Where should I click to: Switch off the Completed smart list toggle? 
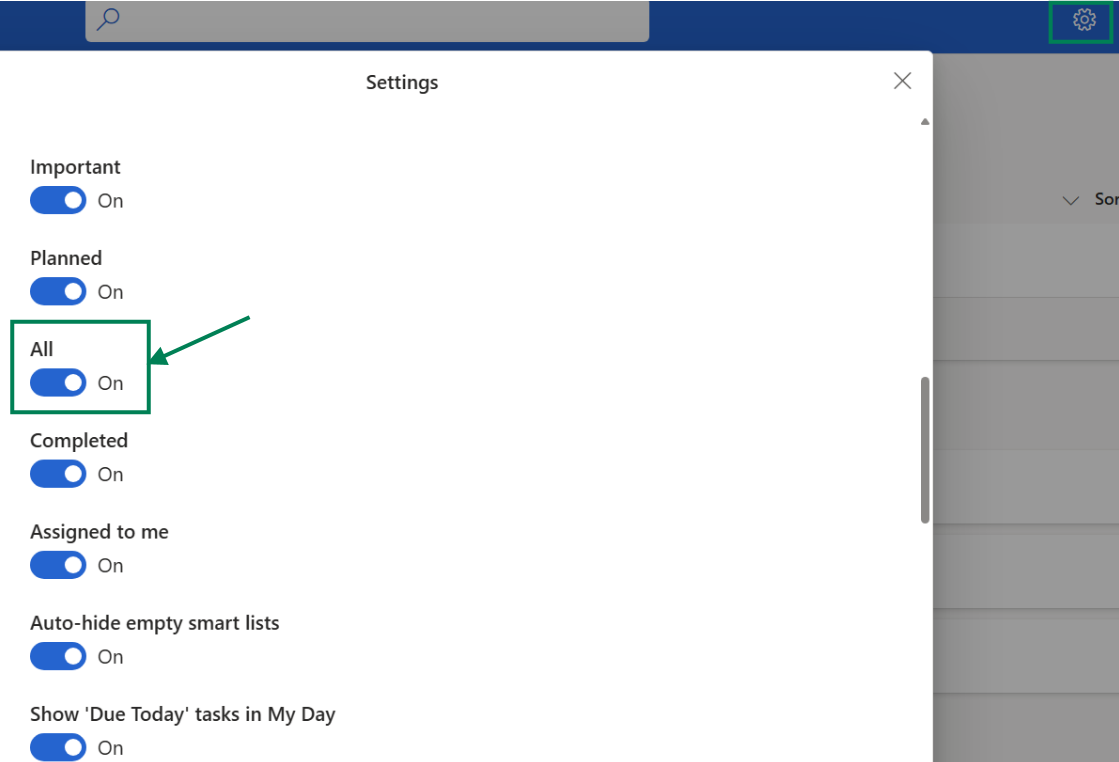click(58, 474)
